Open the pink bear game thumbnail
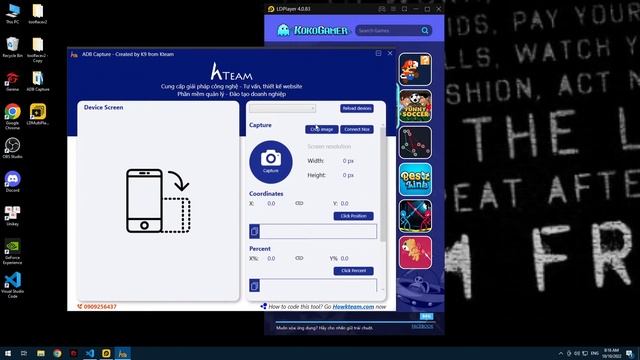The width and height of the screenshot is (640, 360). coord(415,252)
